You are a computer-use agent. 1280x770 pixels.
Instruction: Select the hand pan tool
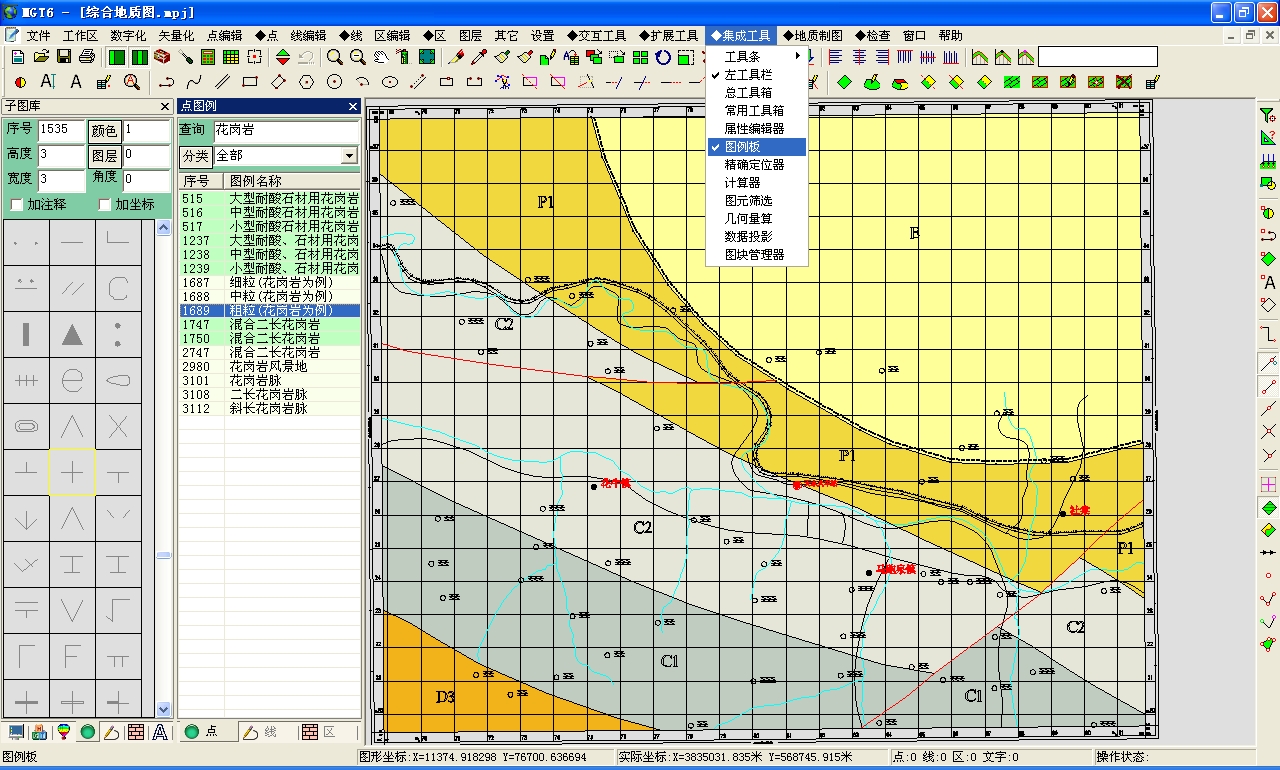click(381, 57)
